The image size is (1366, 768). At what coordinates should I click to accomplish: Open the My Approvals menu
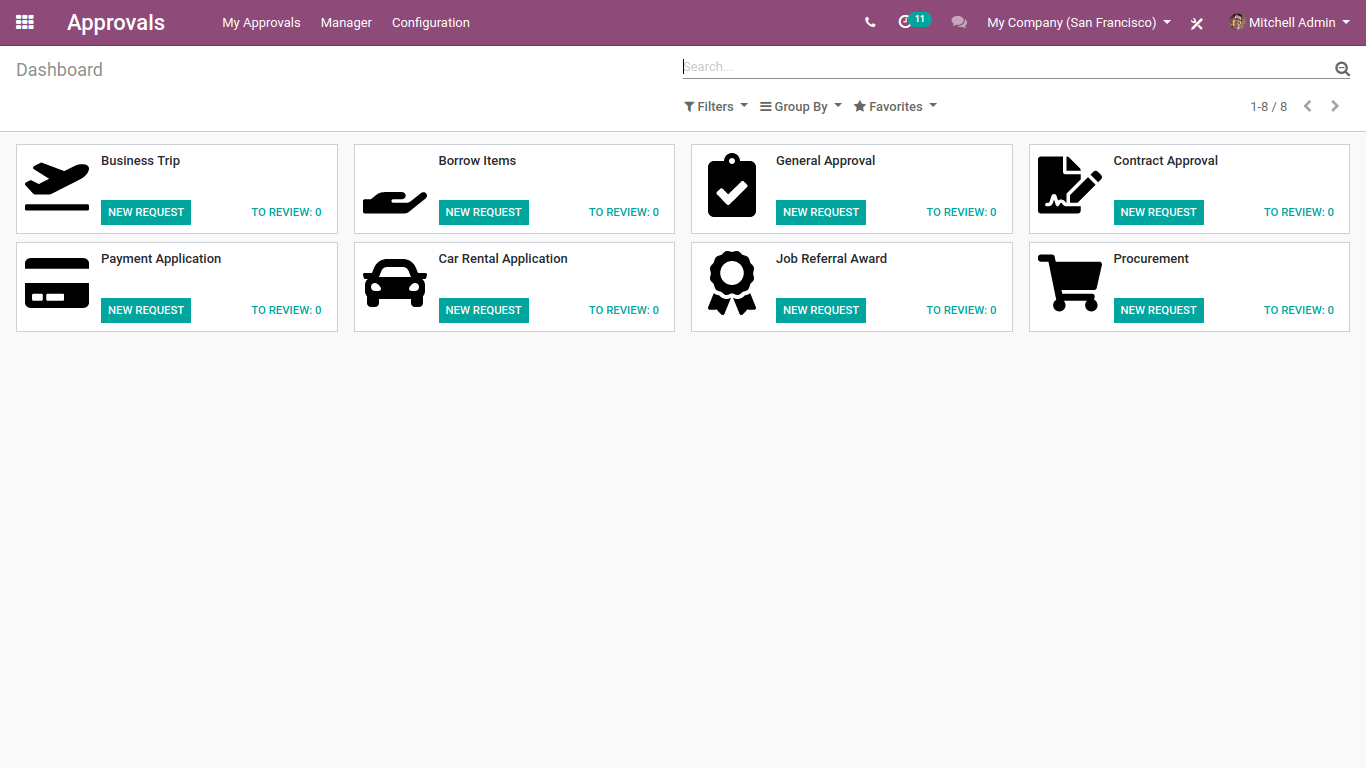[x=261, y=22]
